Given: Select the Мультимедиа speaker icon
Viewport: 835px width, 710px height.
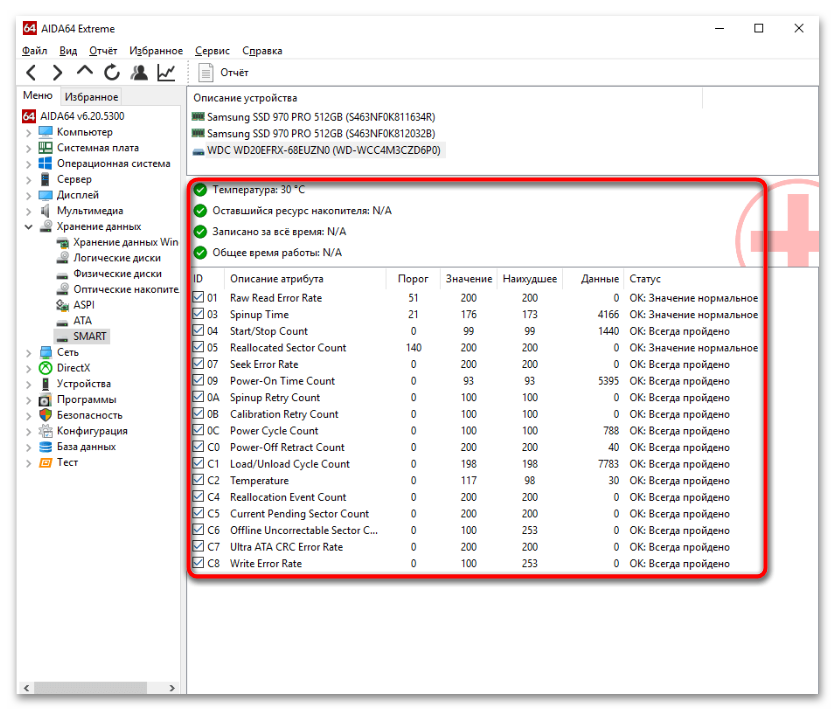Looking at the screenshot, I should pyautogui.click(x=45, y=211).
